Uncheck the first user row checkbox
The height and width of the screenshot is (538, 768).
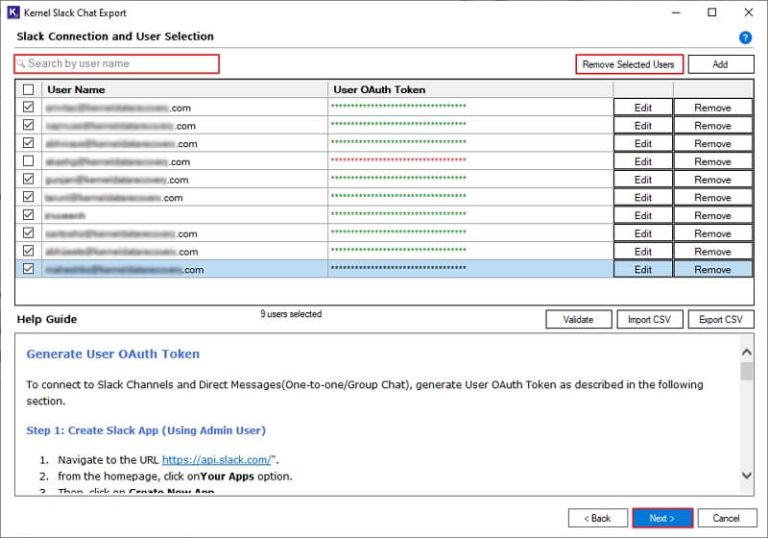click(x=28, y=107)
